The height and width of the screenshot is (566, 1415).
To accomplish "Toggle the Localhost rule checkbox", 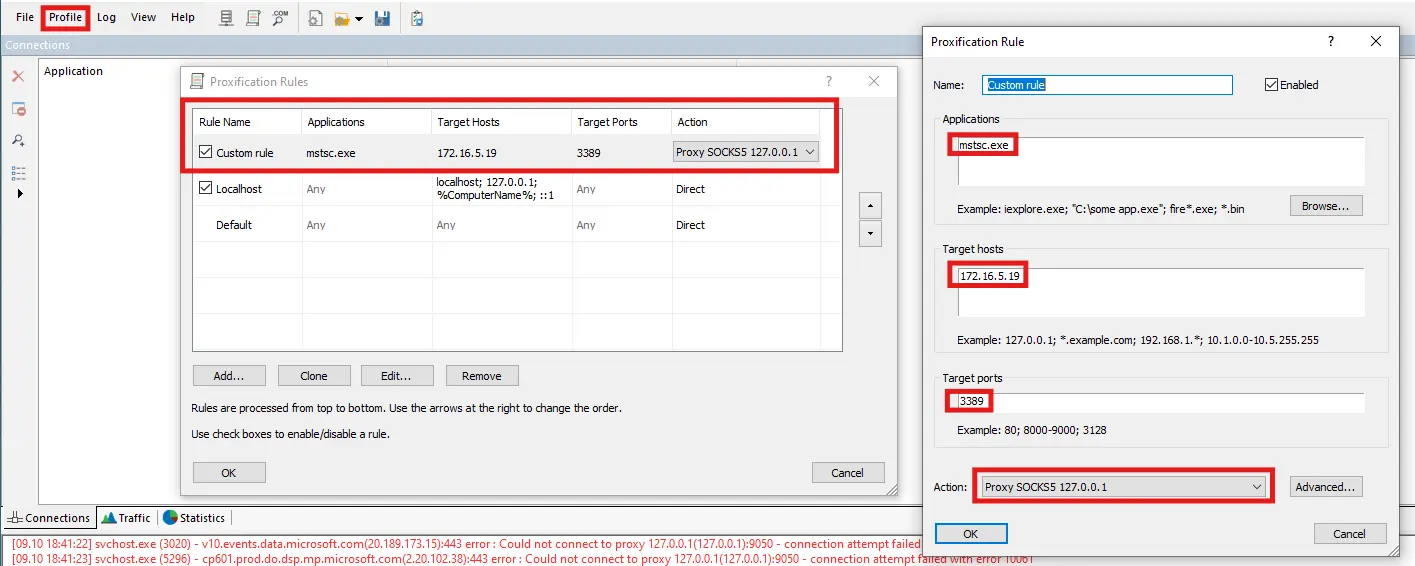I will [x=206, y=189].
